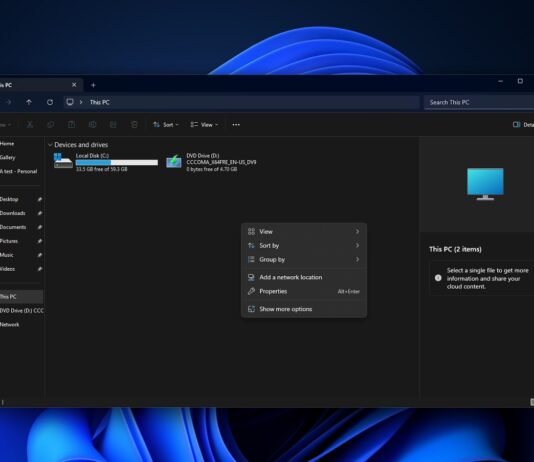Maximize the File Explorer window
Viewport: 534px width, 462px height.
(x=520, y=81)
